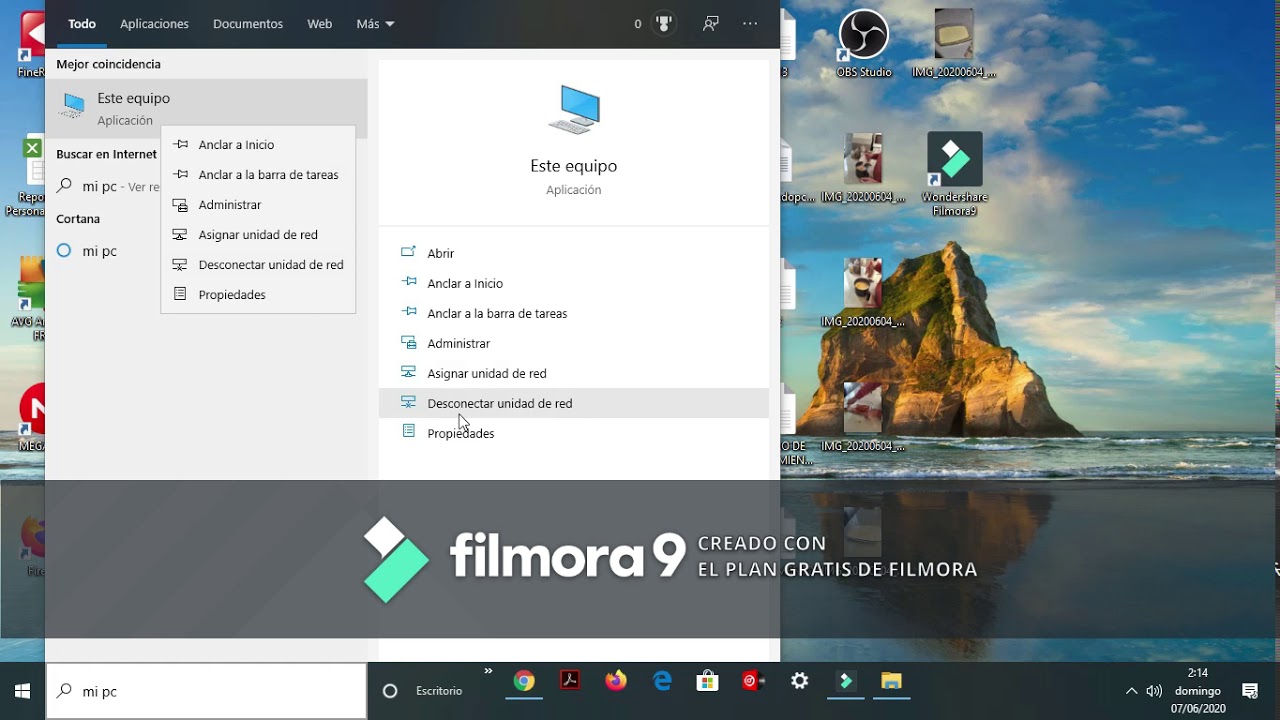This screenshot has width=1280, height=720.
Task: Open the OBS Studio desktop shortcut
Action: pyautogui.click(x=864, y=44)
